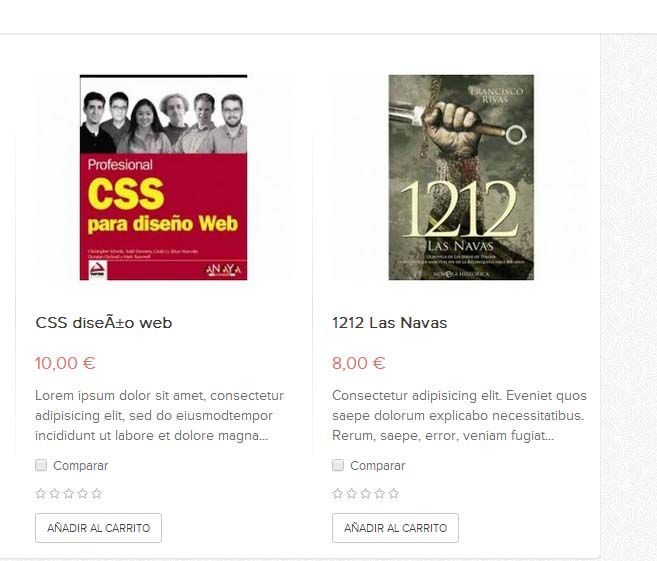Give 1212 Las Navas five stars
This screenshot has width=657, height=561.
[393, 494]
